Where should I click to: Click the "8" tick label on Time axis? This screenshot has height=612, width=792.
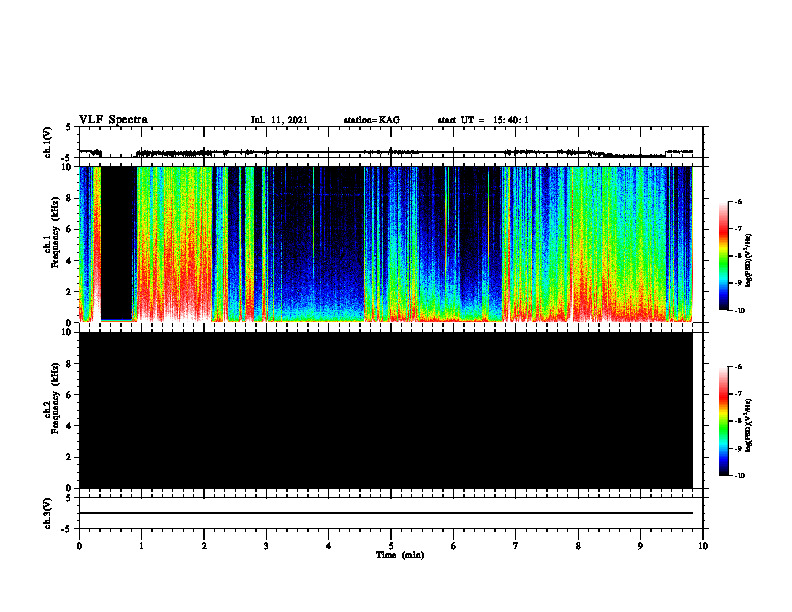pos(578,546)
